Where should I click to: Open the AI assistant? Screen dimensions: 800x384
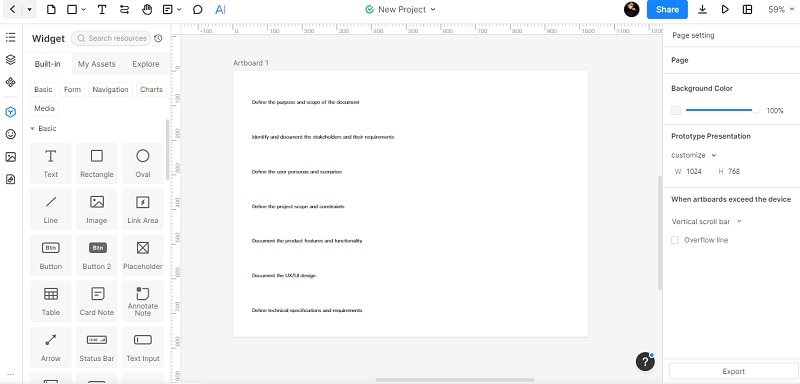point(220,9)
